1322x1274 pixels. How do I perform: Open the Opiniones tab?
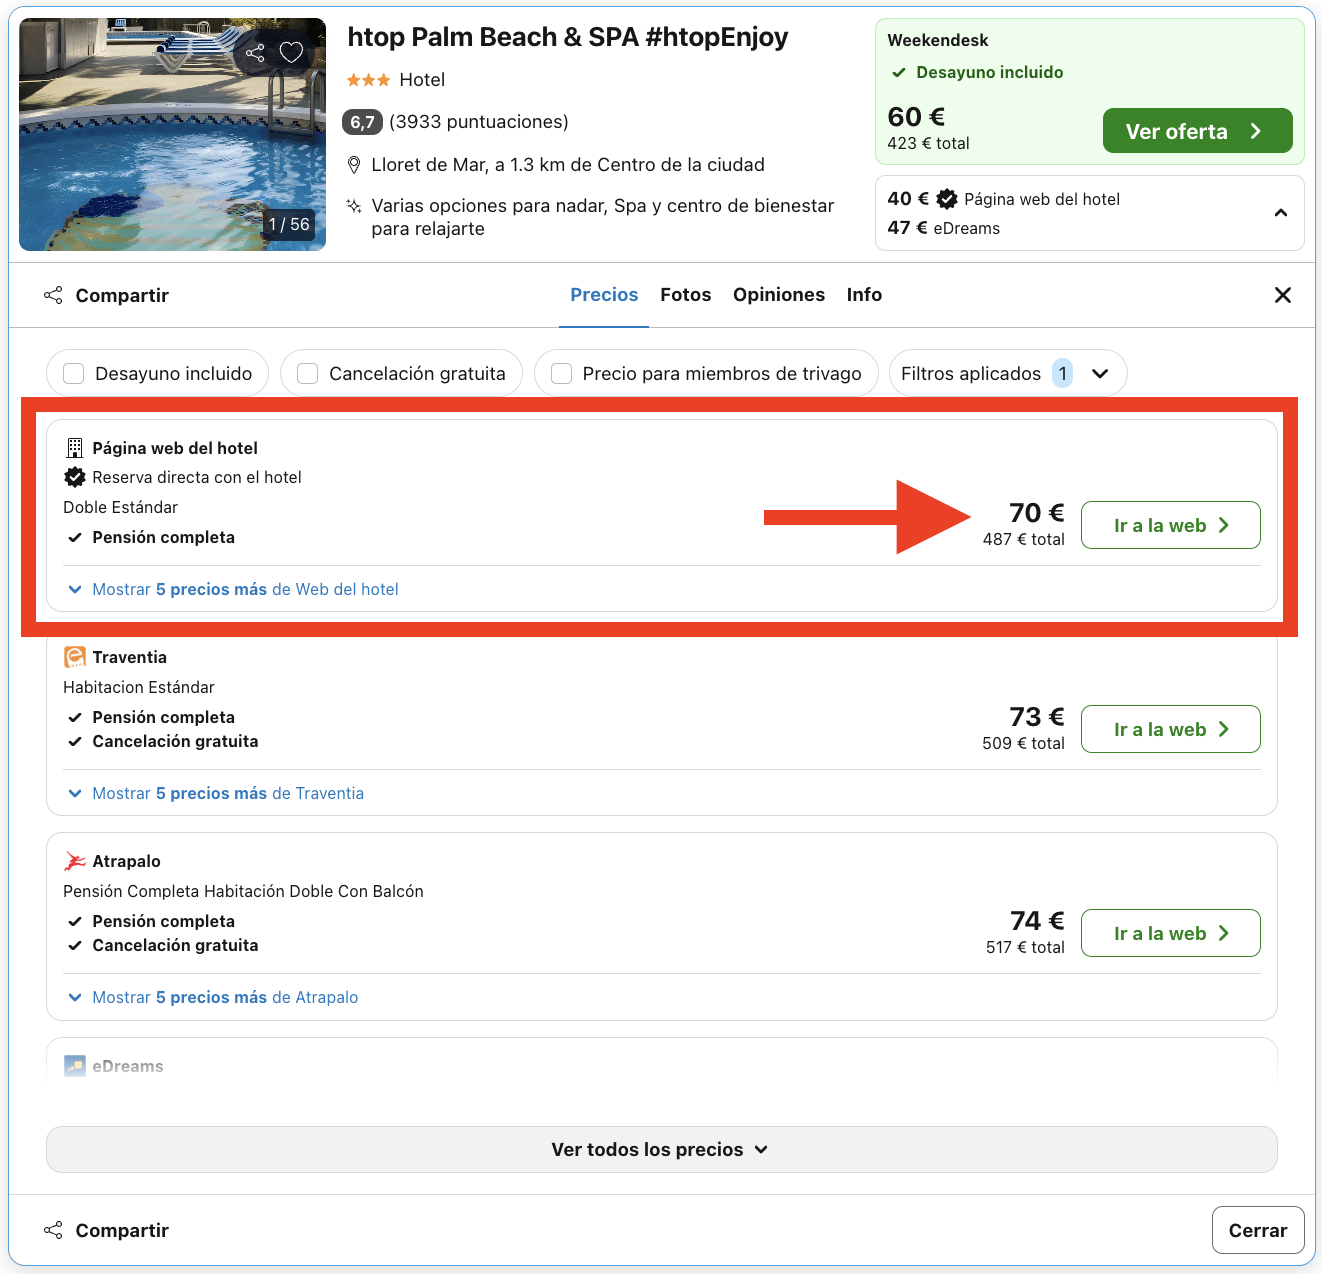[x=779, y=294]
